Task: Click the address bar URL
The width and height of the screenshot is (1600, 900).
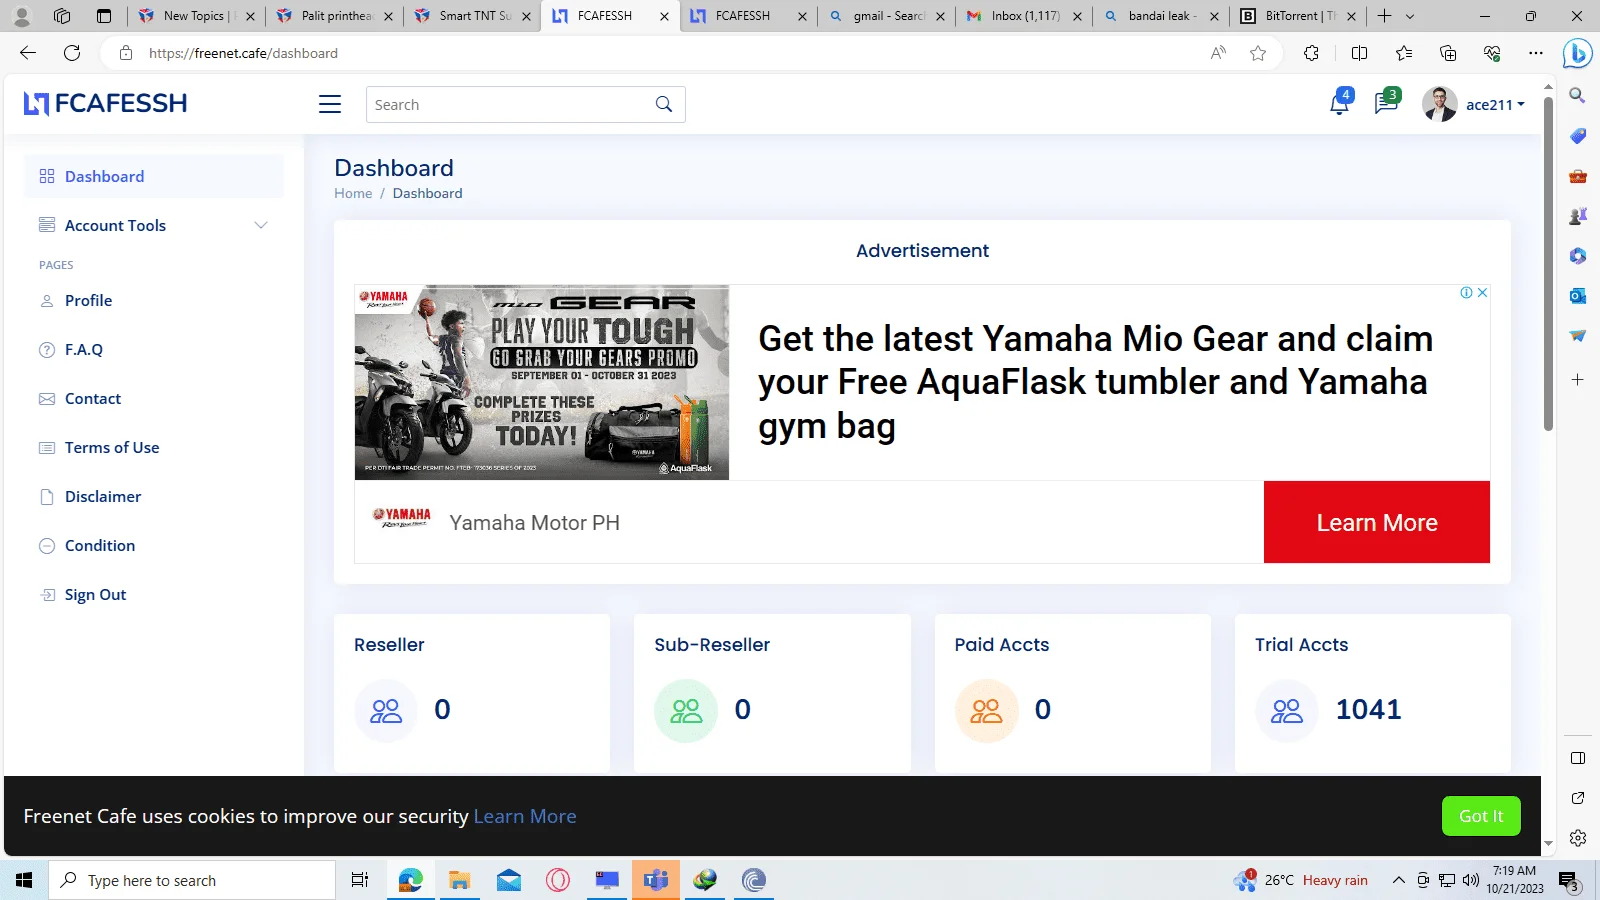Action: [x=243, y=53]
